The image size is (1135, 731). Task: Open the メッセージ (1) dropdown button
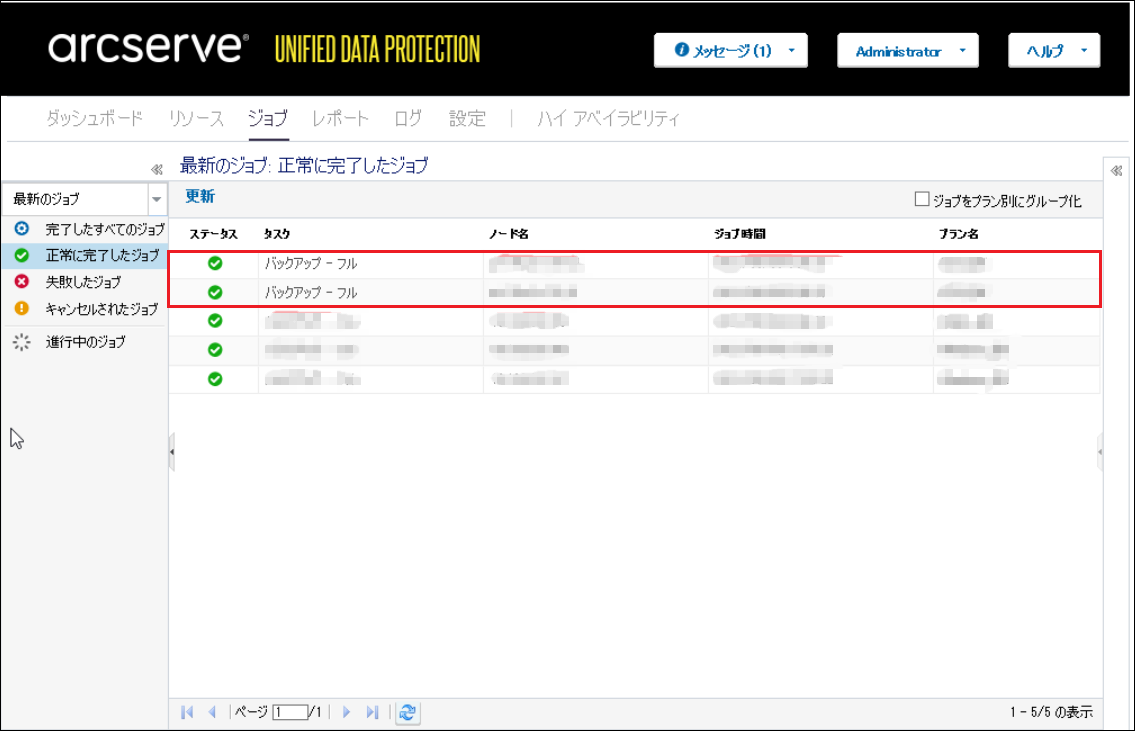(x=730, y=51)
